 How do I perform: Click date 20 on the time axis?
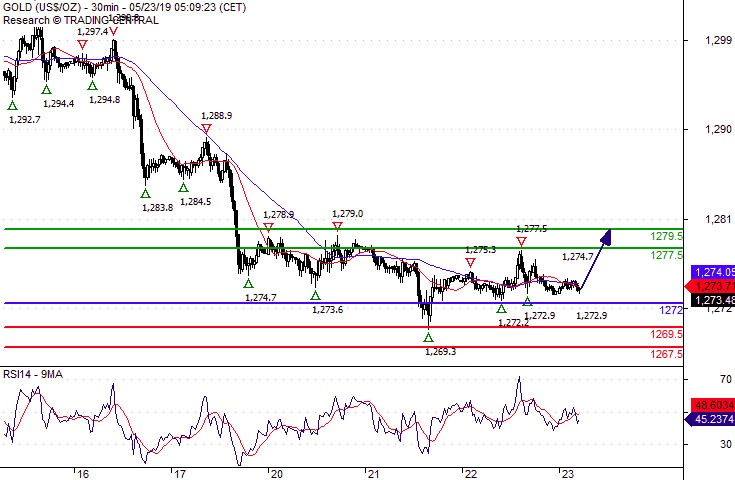tap(277, 474)
